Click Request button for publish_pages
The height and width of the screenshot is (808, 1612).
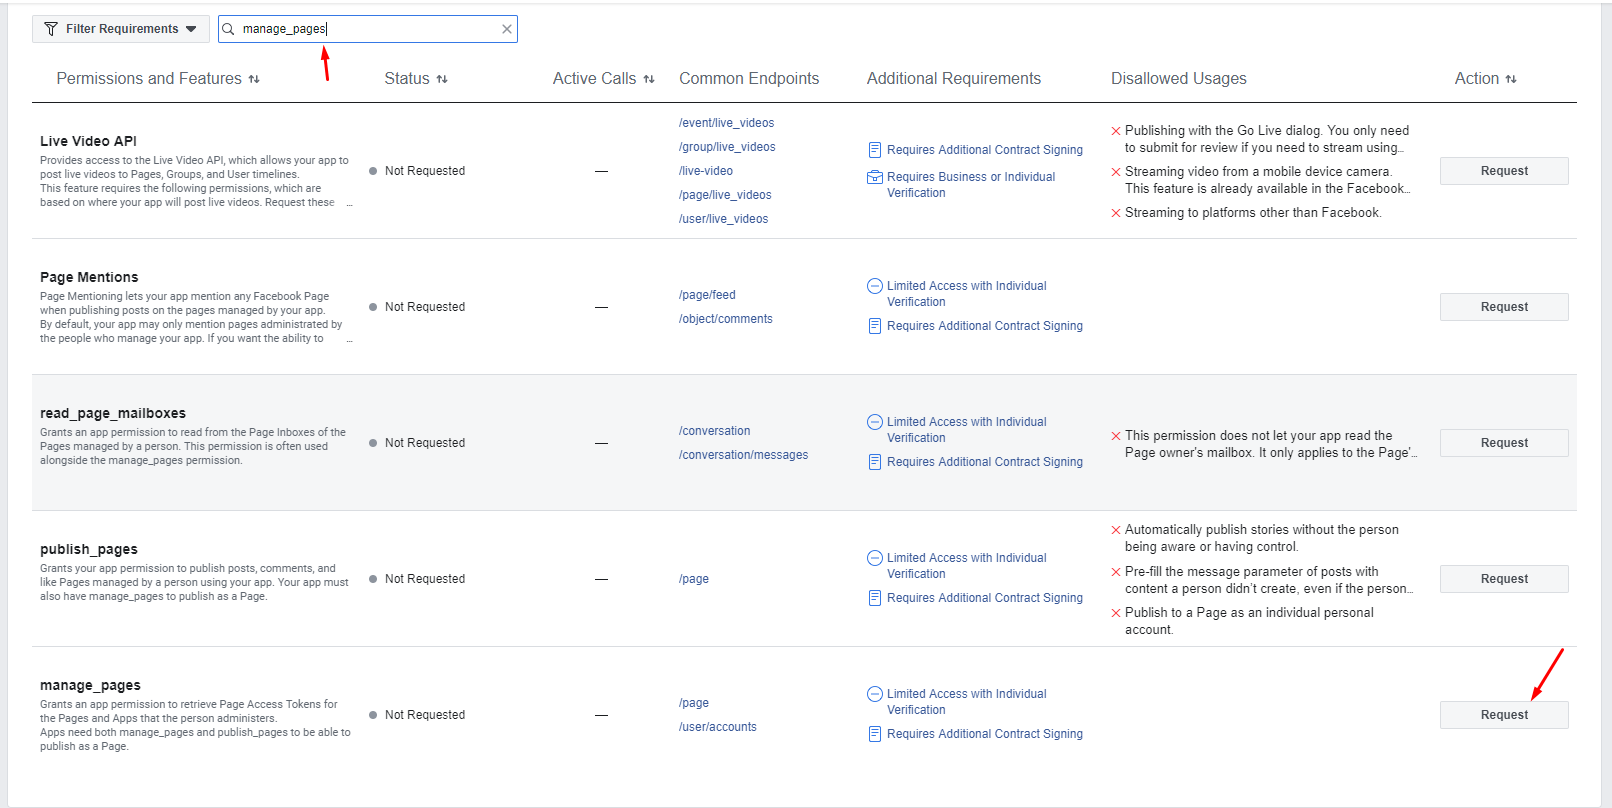coord(1504,579)
